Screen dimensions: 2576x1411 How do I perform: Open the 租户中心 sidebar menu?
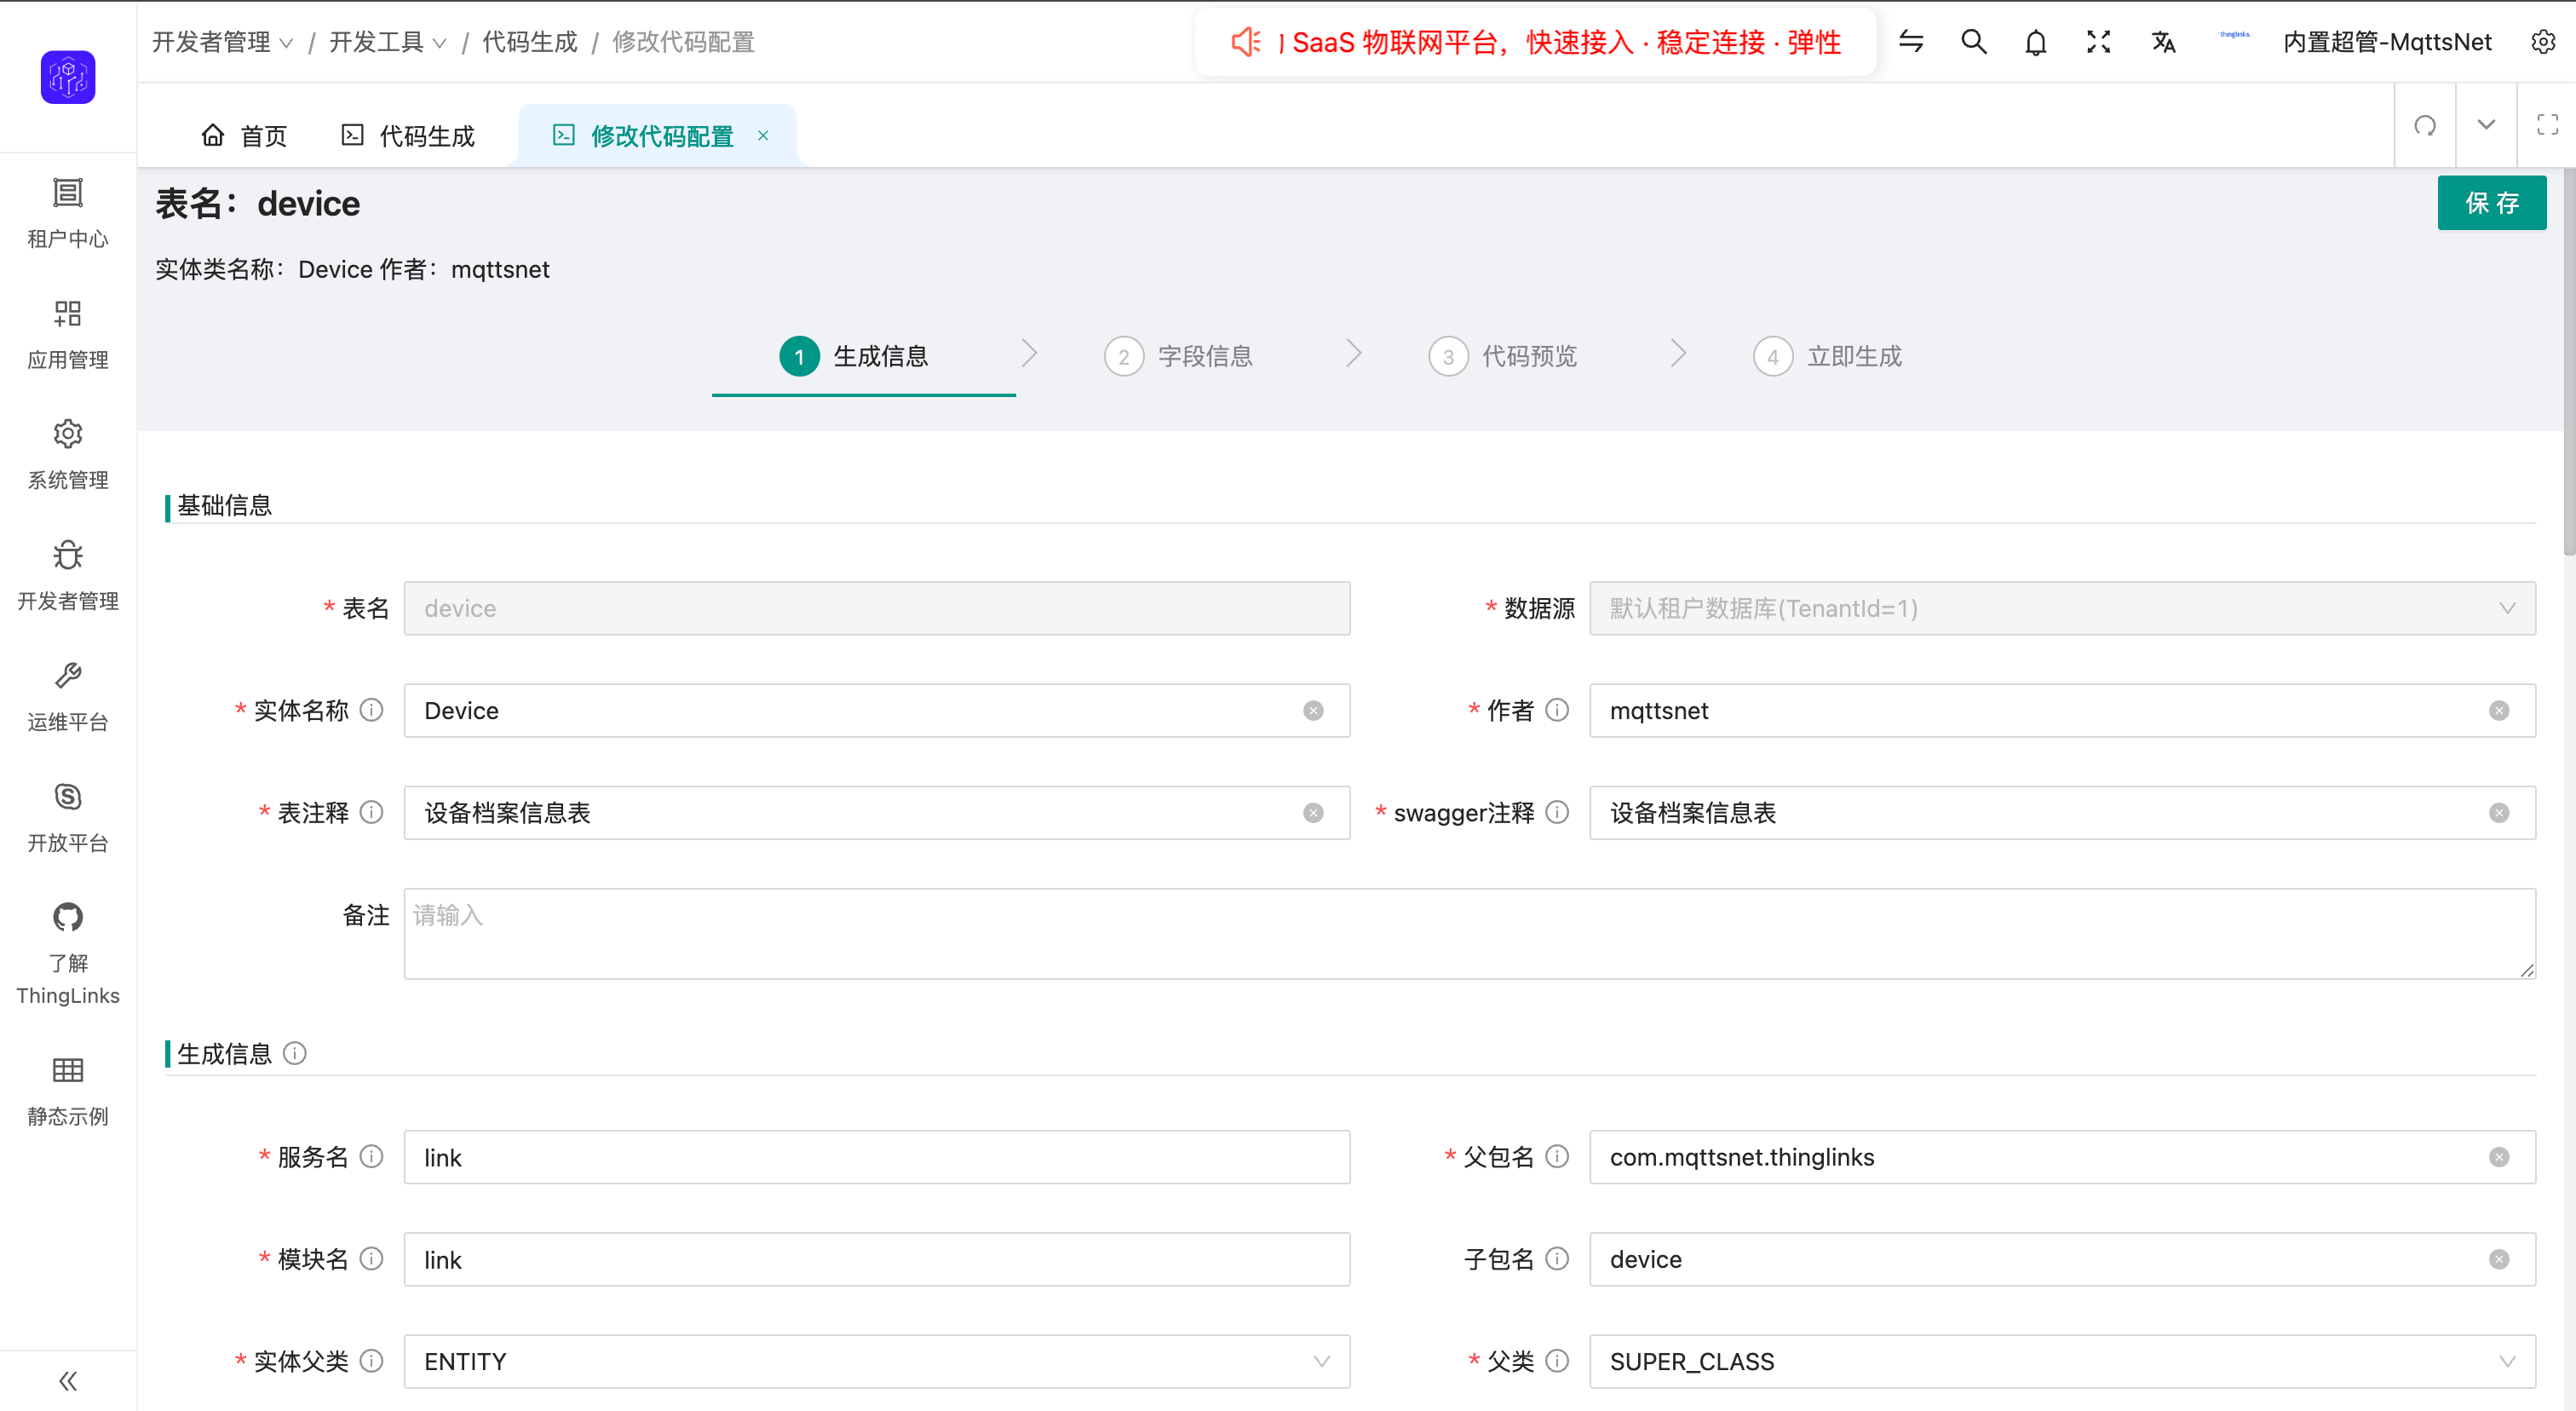click(68, 212)
